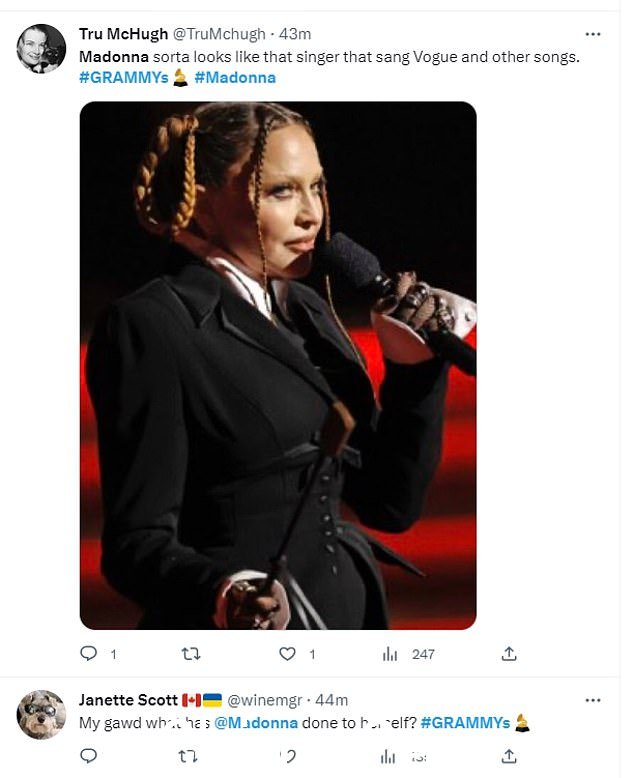Enlarge the photo of singer with microphone
Screen dimensions: 634x778
click(278, 365)
